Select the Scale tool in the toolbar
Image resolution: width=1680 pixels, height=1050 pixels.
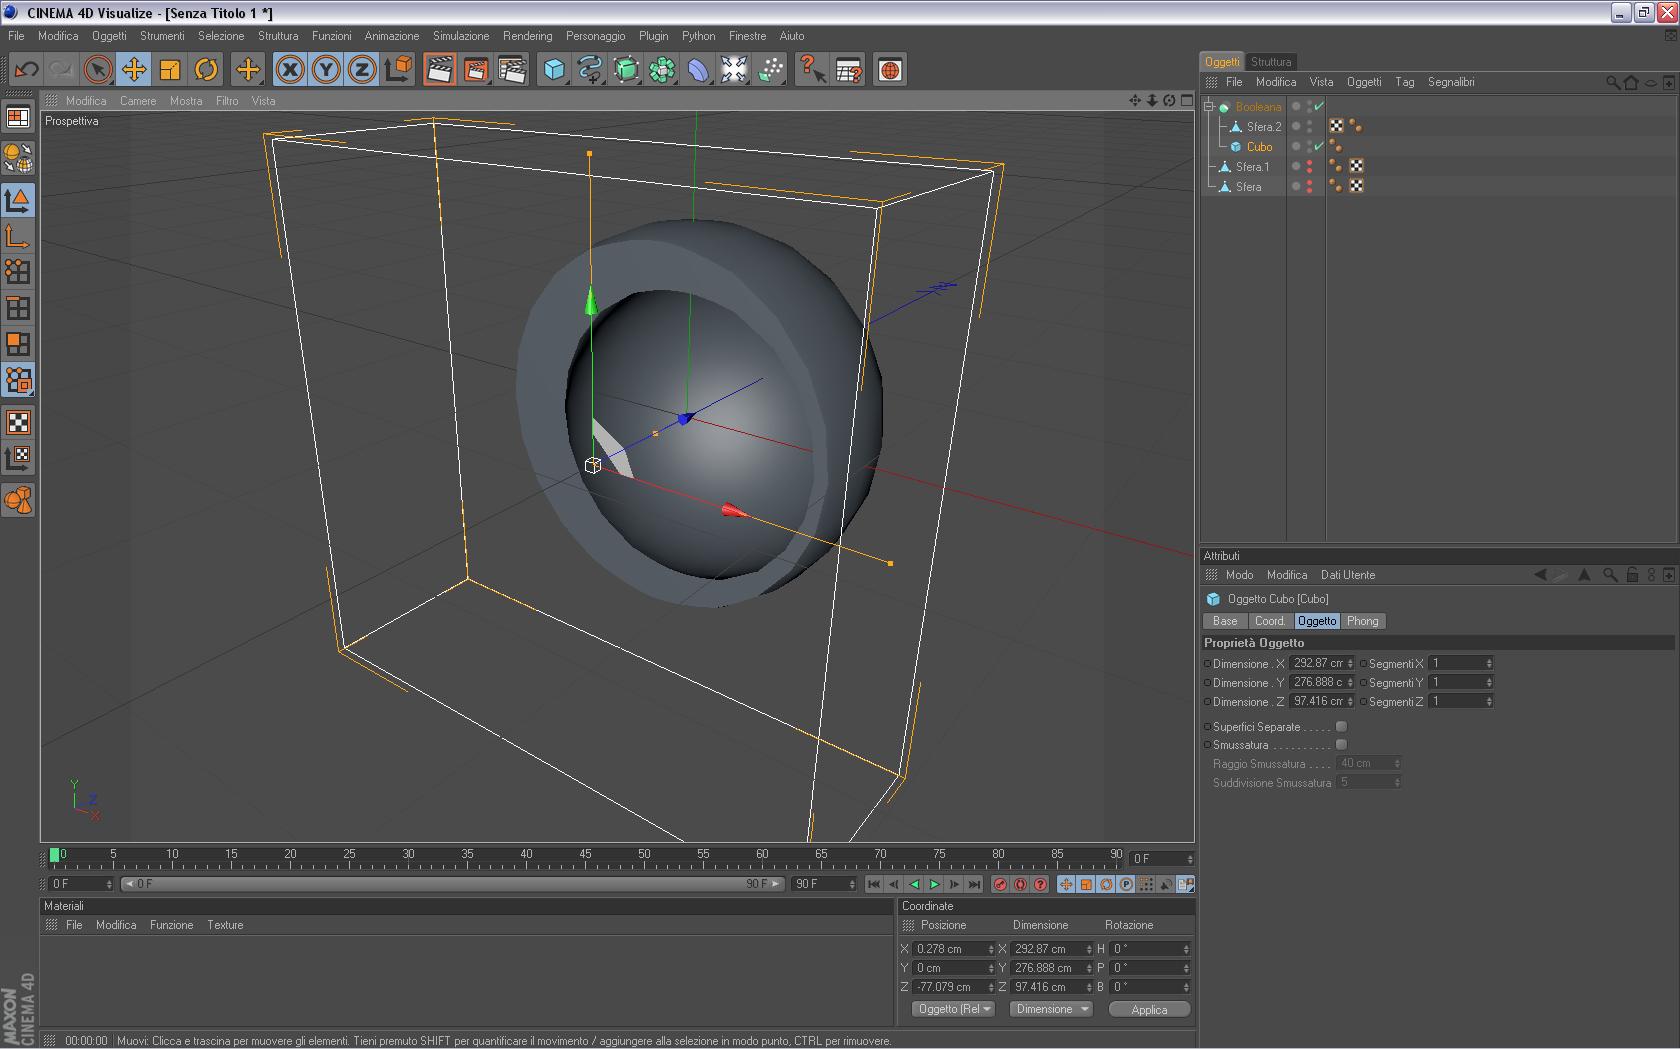170,70
